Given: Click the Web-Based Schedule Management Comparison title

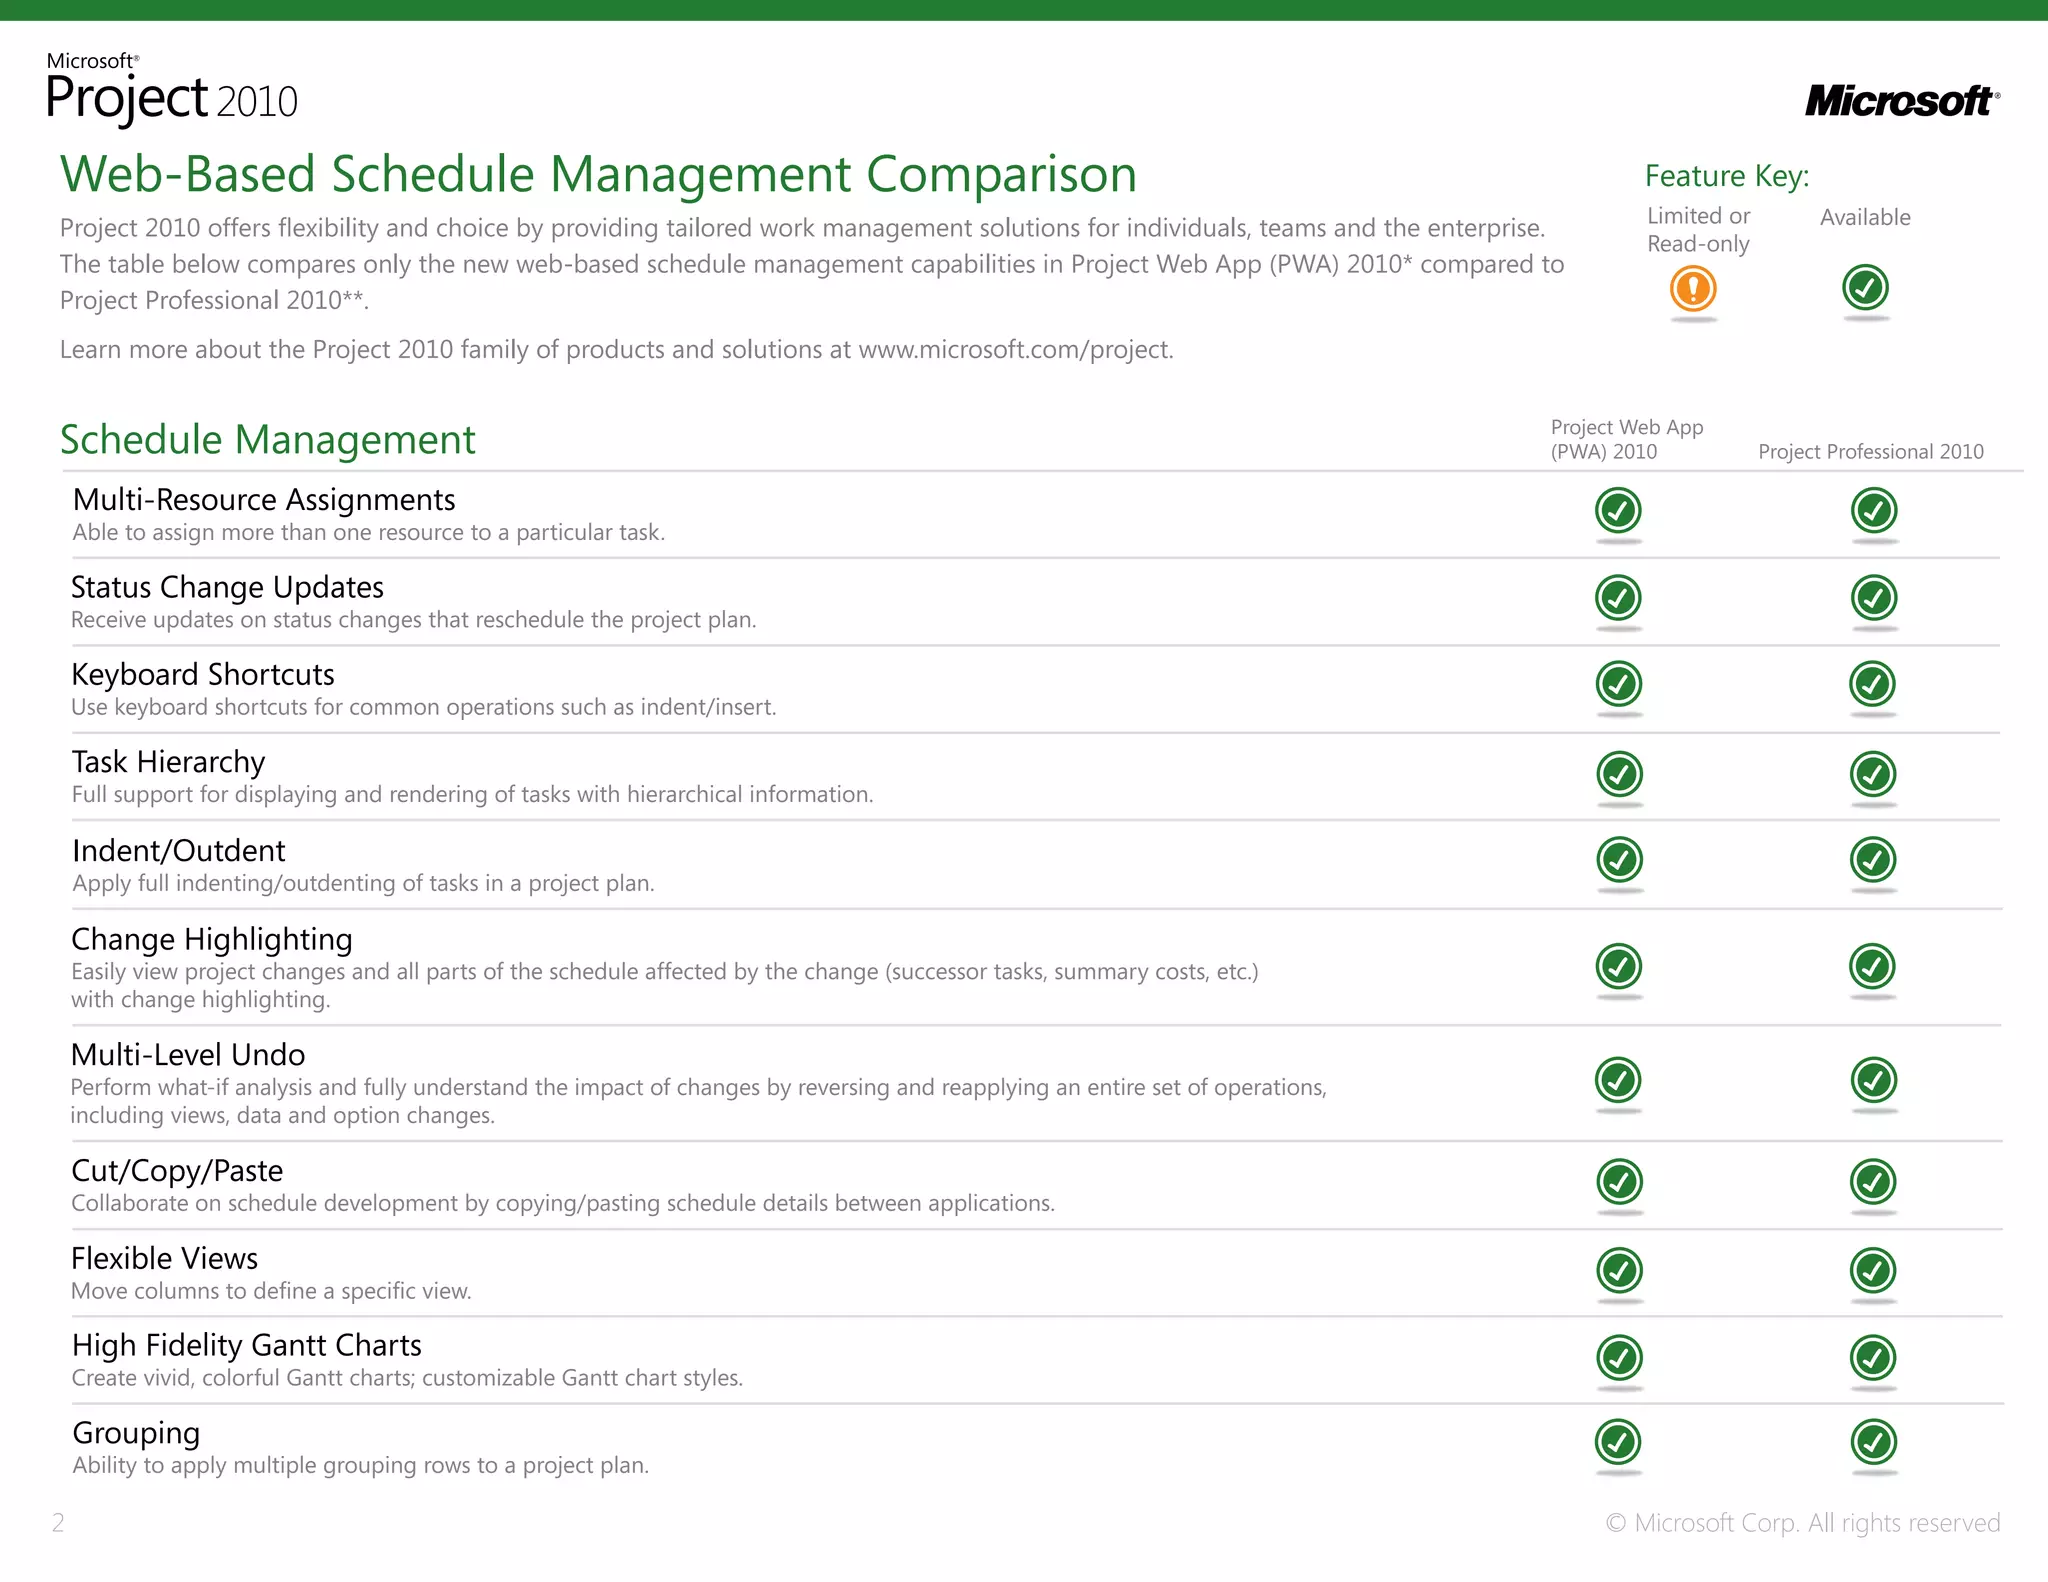Looking at the screenshot, I should click(598, 174).
